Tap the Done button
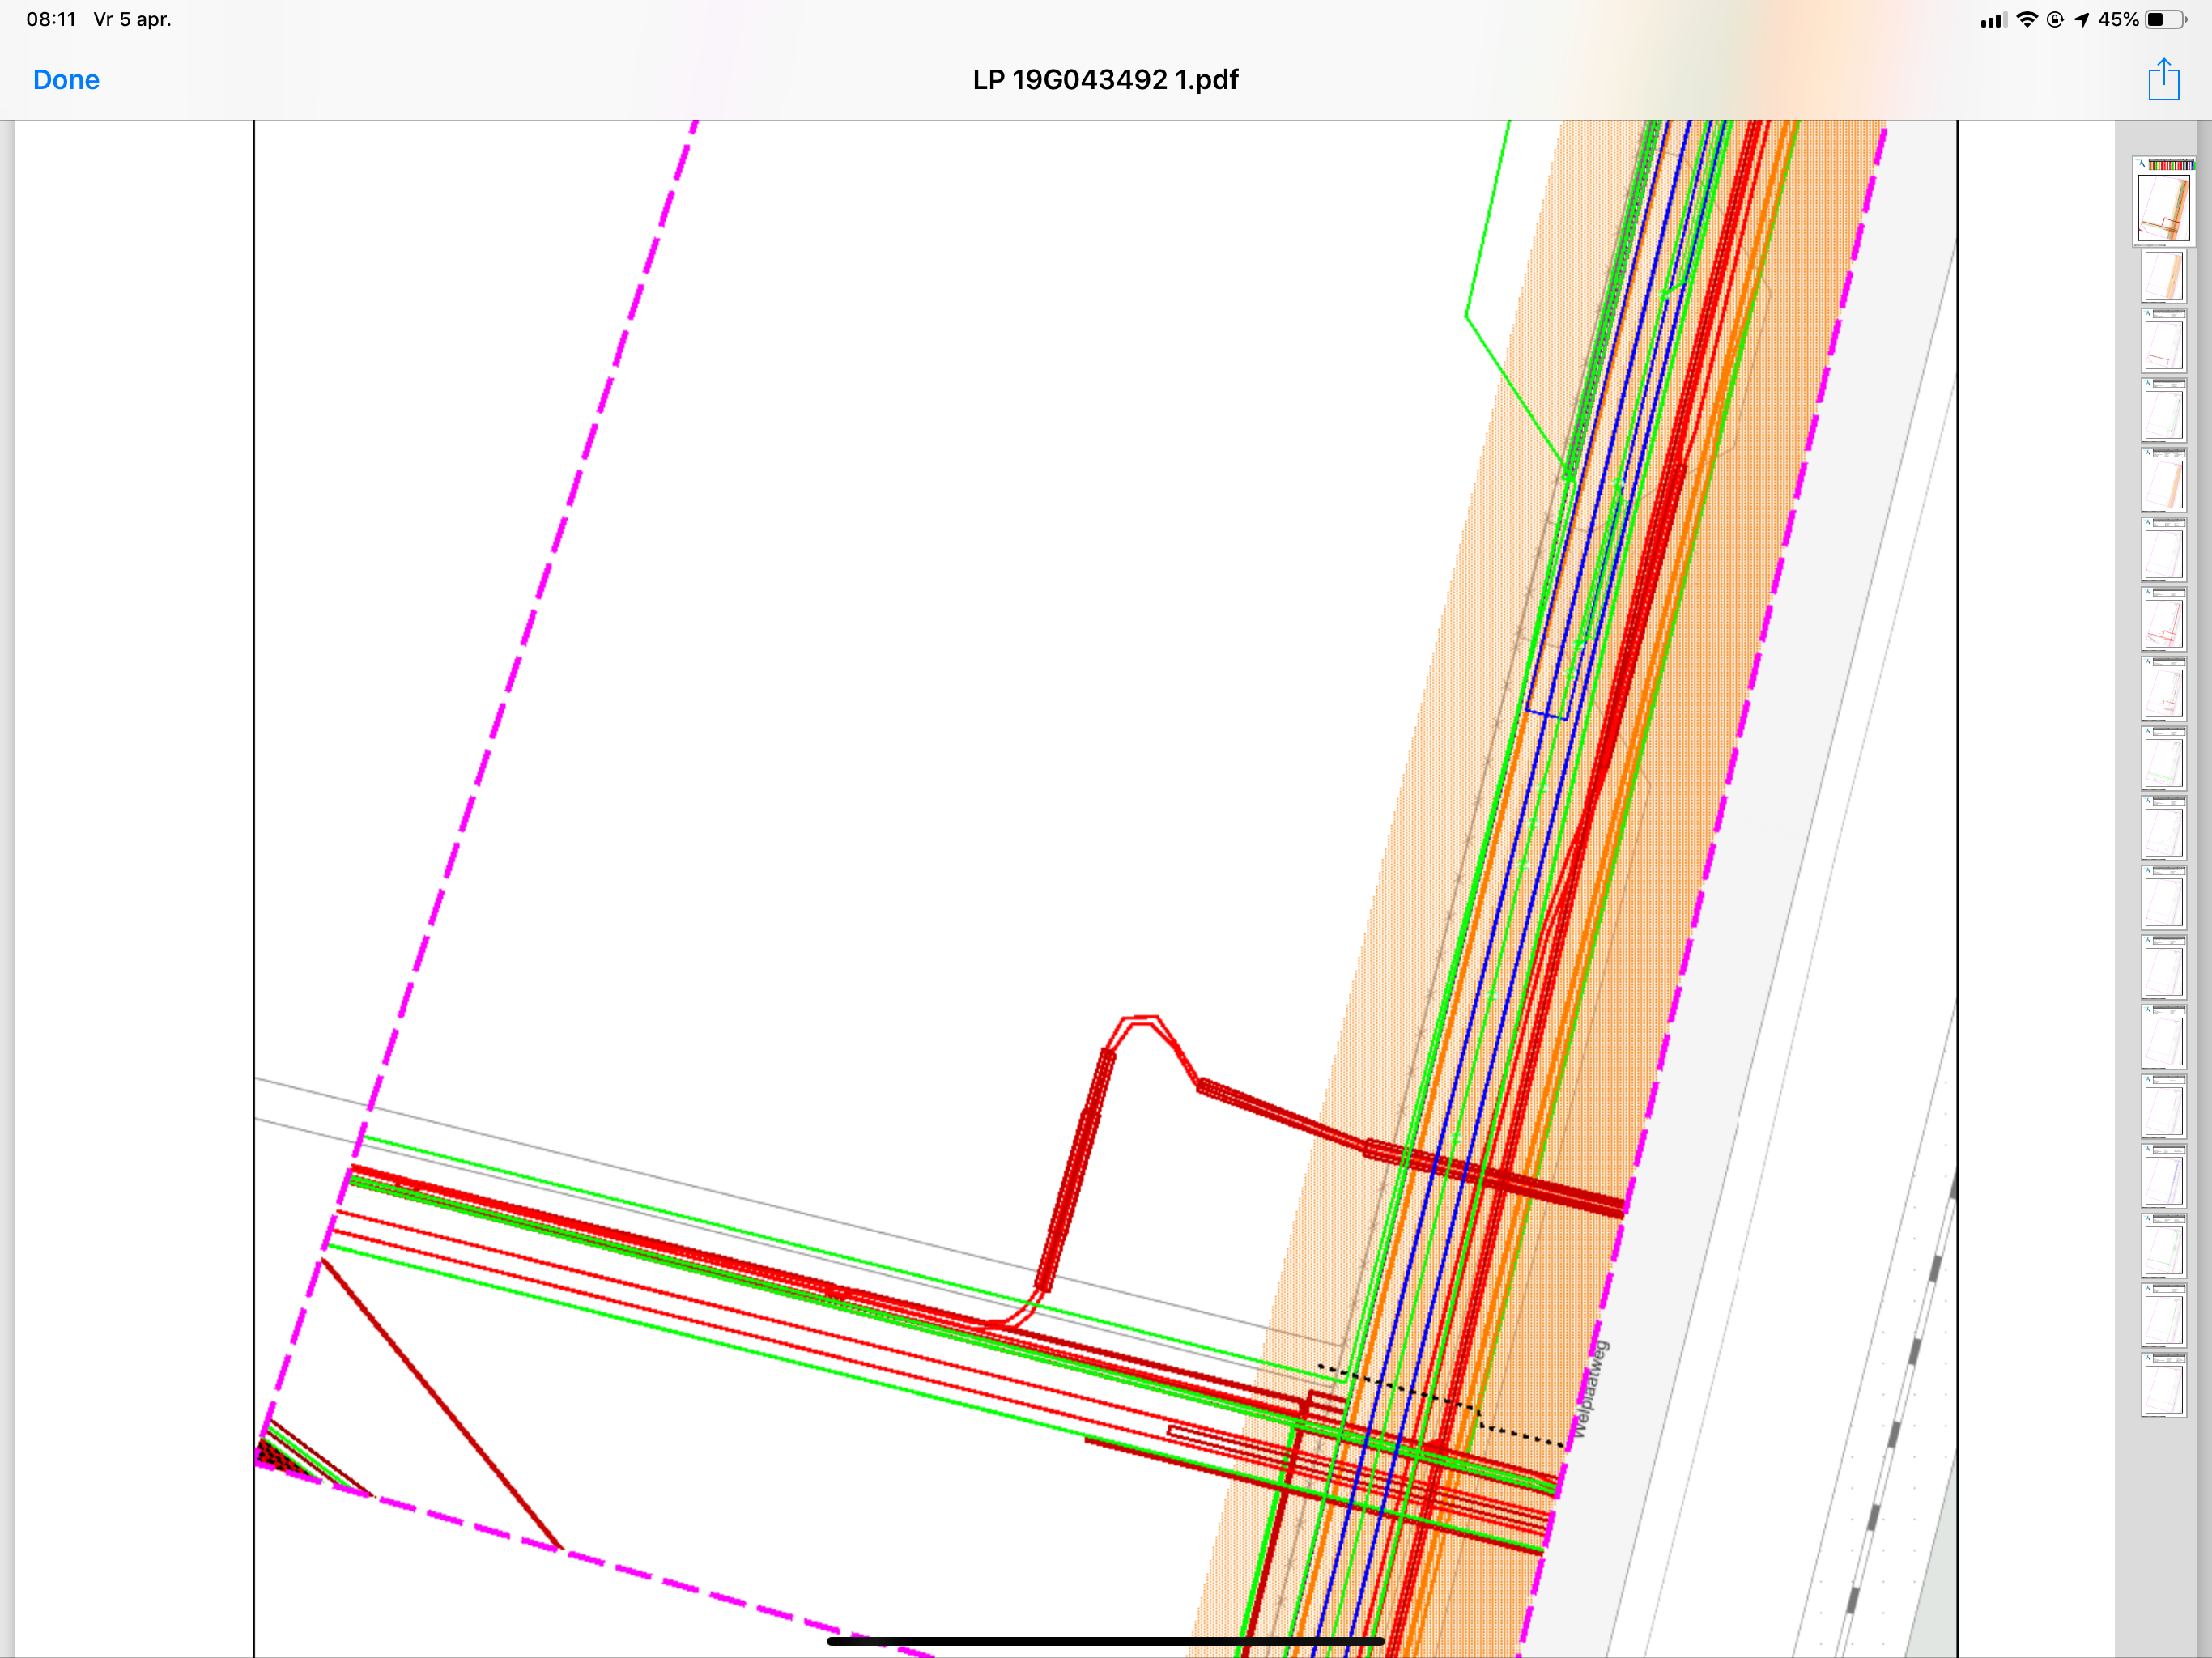Screen dimensions: 2212x1658 pyautogui.click(x=66, y=80)
